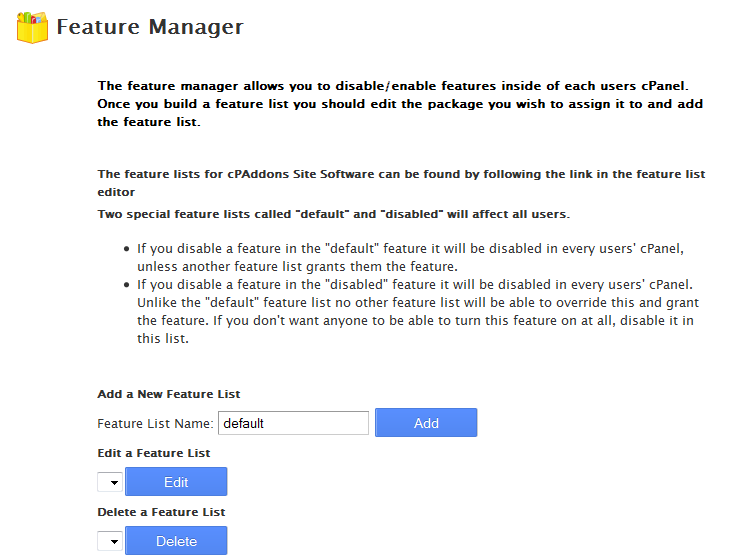
Task: Select the "Add a New Feature List" heading
Action: coord(168,394)
